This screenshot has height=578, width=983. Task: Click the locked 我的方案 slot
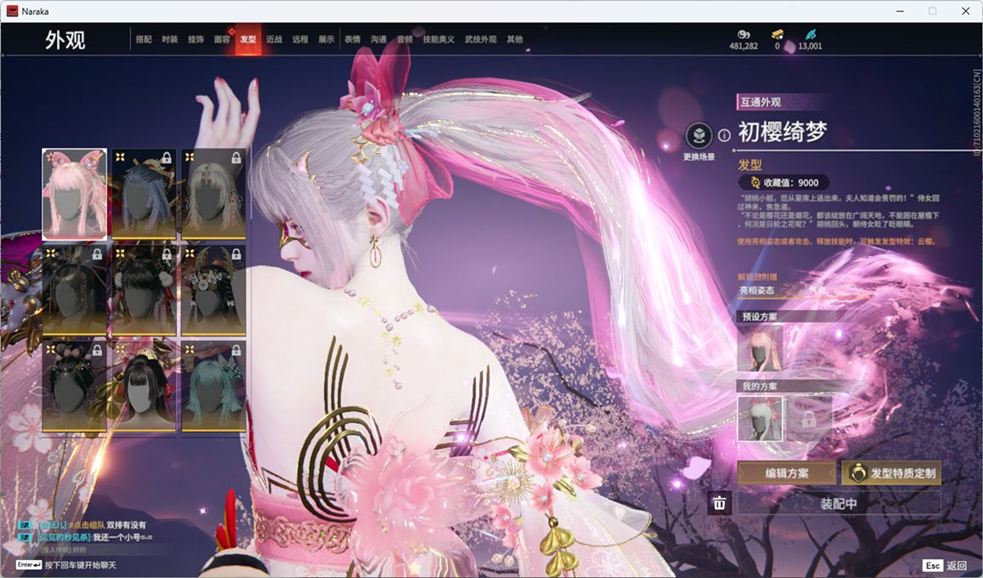click(x=809, y=419)
